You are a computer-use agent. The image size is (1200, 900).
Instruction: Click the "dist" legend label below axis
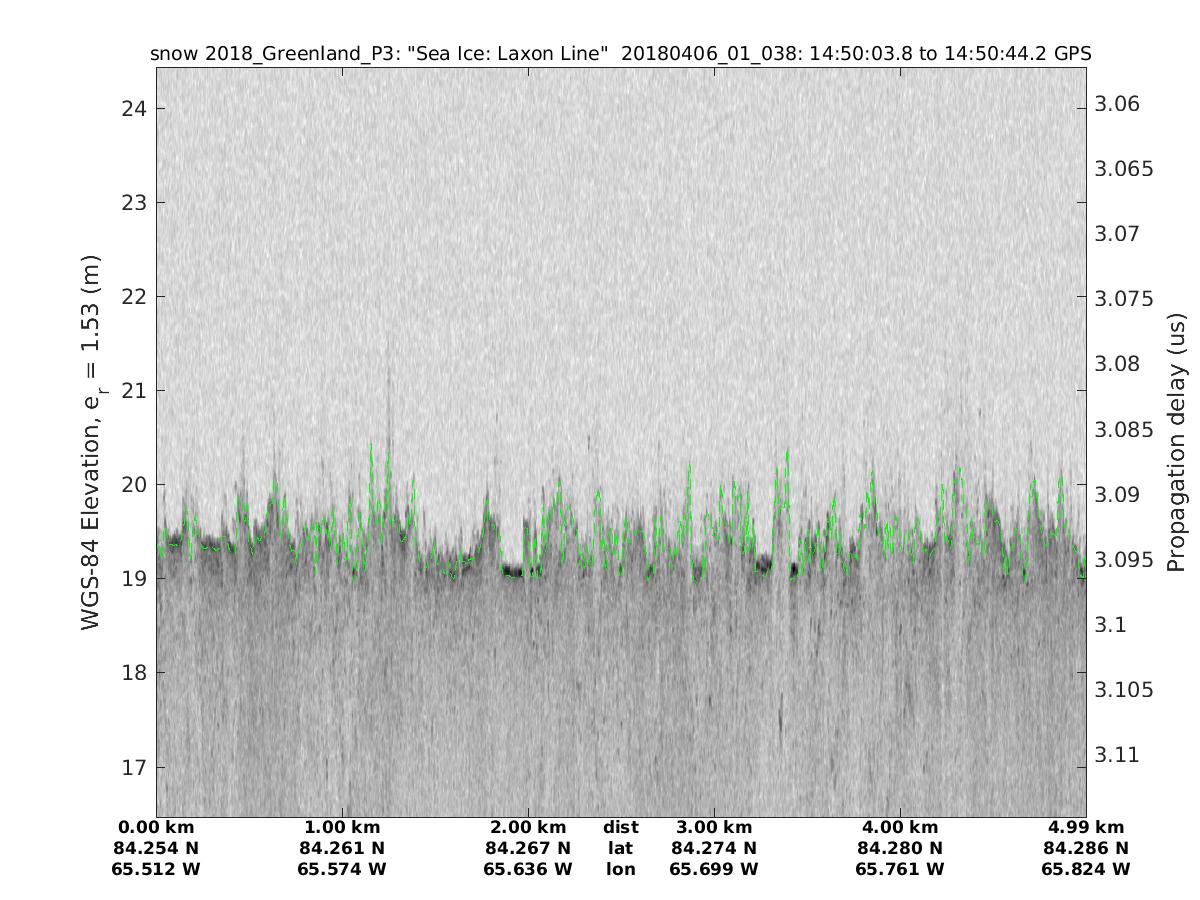click(x=620, y=827)
